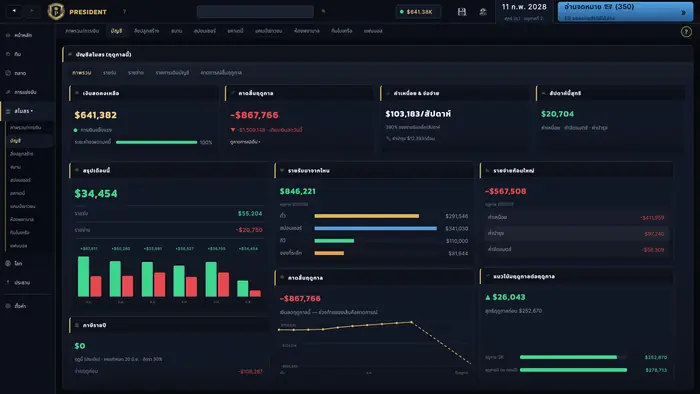Switch to the รายจ่าย sub-tab
The image size is (700, 394).
[136, 73]
